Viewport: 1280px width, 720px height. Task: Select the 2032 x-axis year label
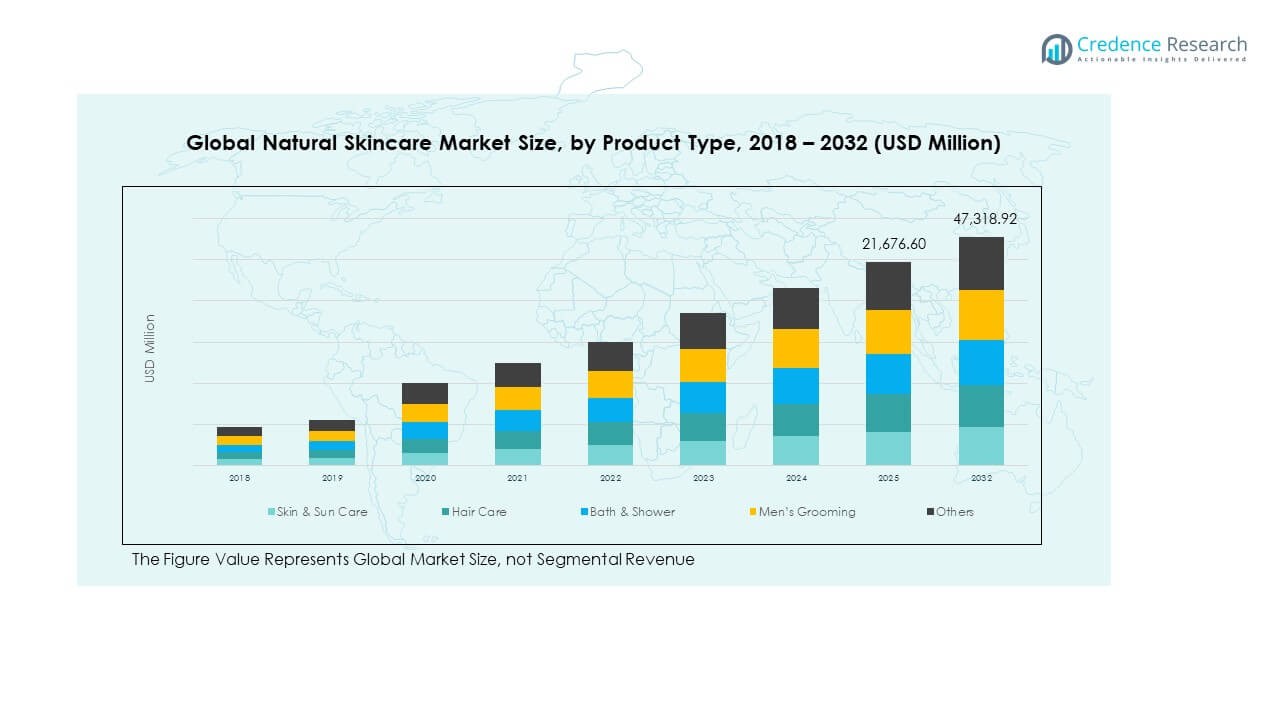980,478
